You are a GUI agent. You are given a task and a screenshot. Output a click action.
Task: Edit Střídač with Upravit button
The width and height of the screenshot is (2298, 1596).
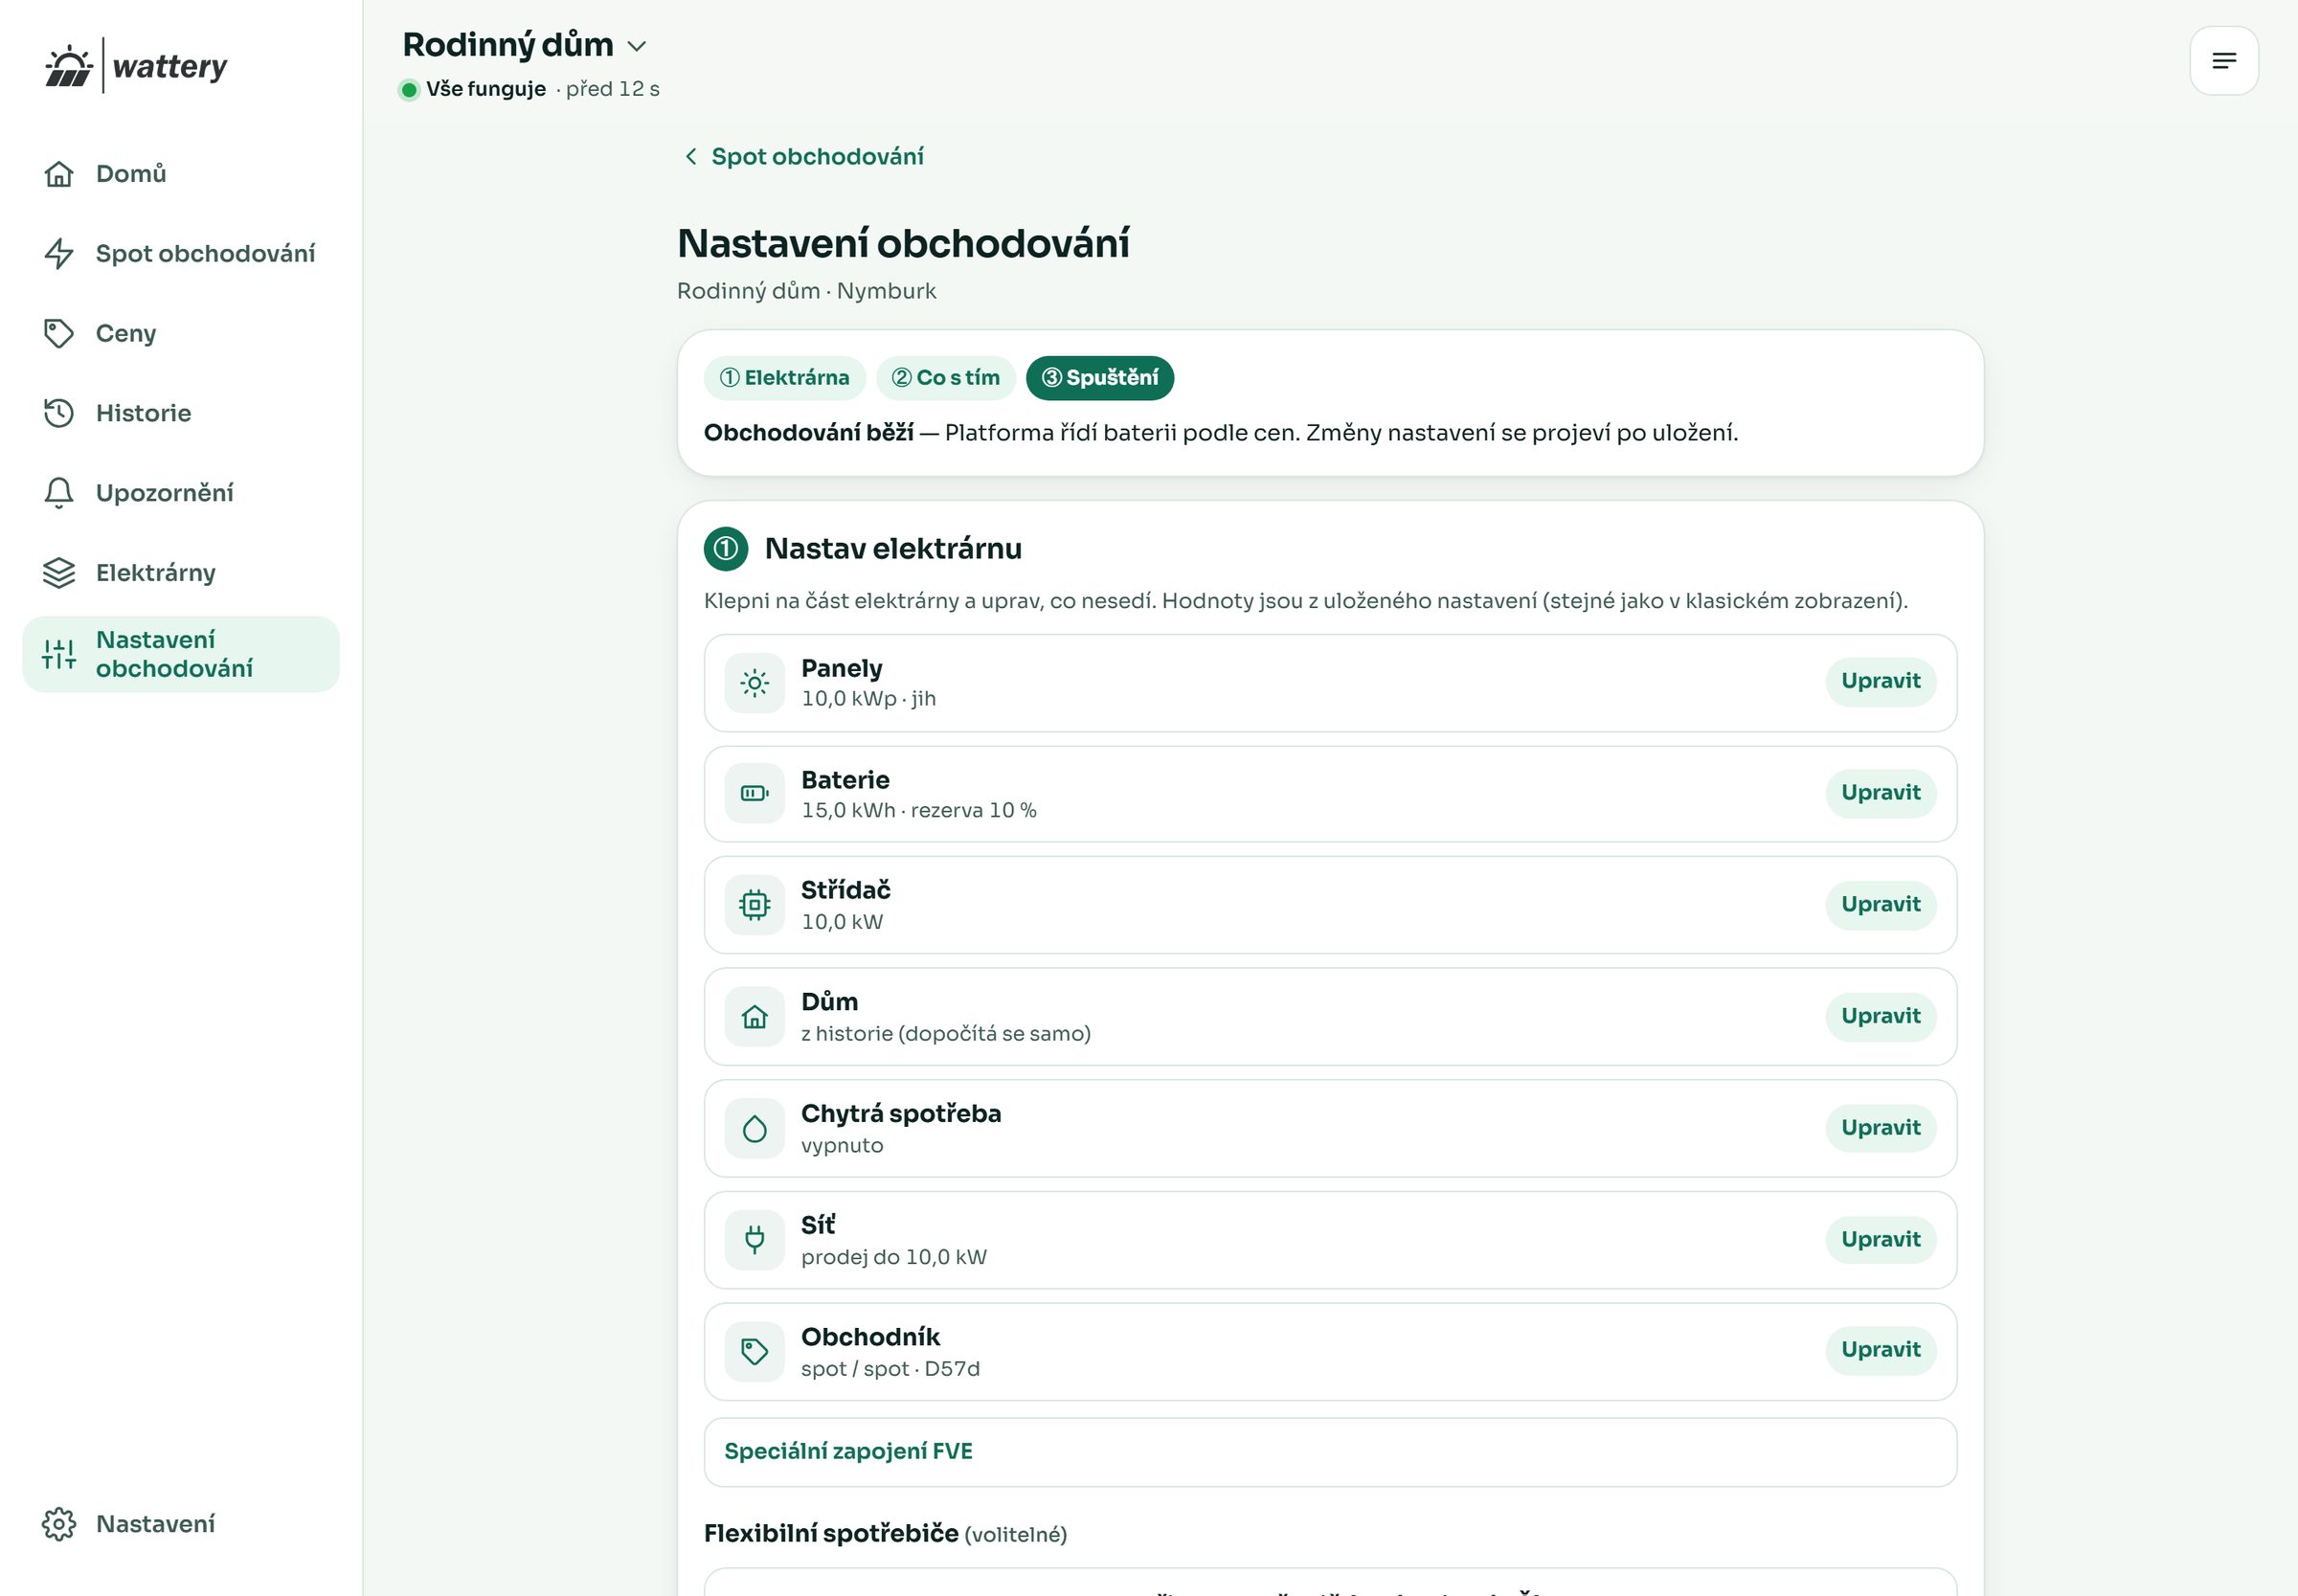click(x=1880, y=905)
